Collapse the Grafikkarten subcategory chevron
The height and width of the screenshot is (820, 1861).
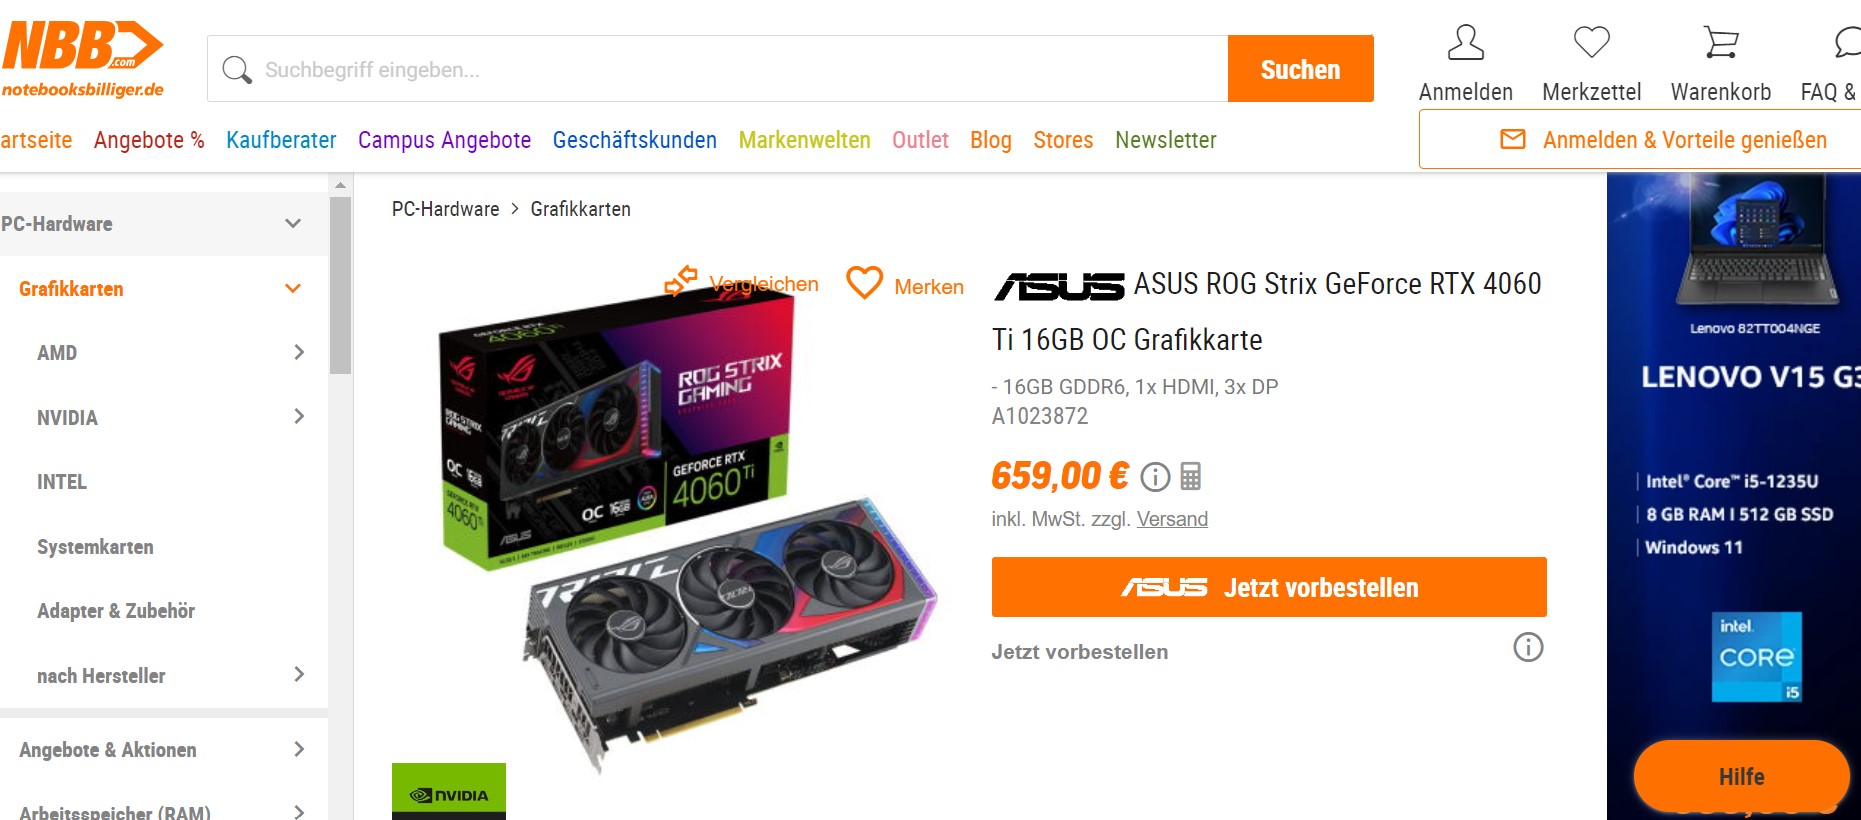[x=293, y=289]
